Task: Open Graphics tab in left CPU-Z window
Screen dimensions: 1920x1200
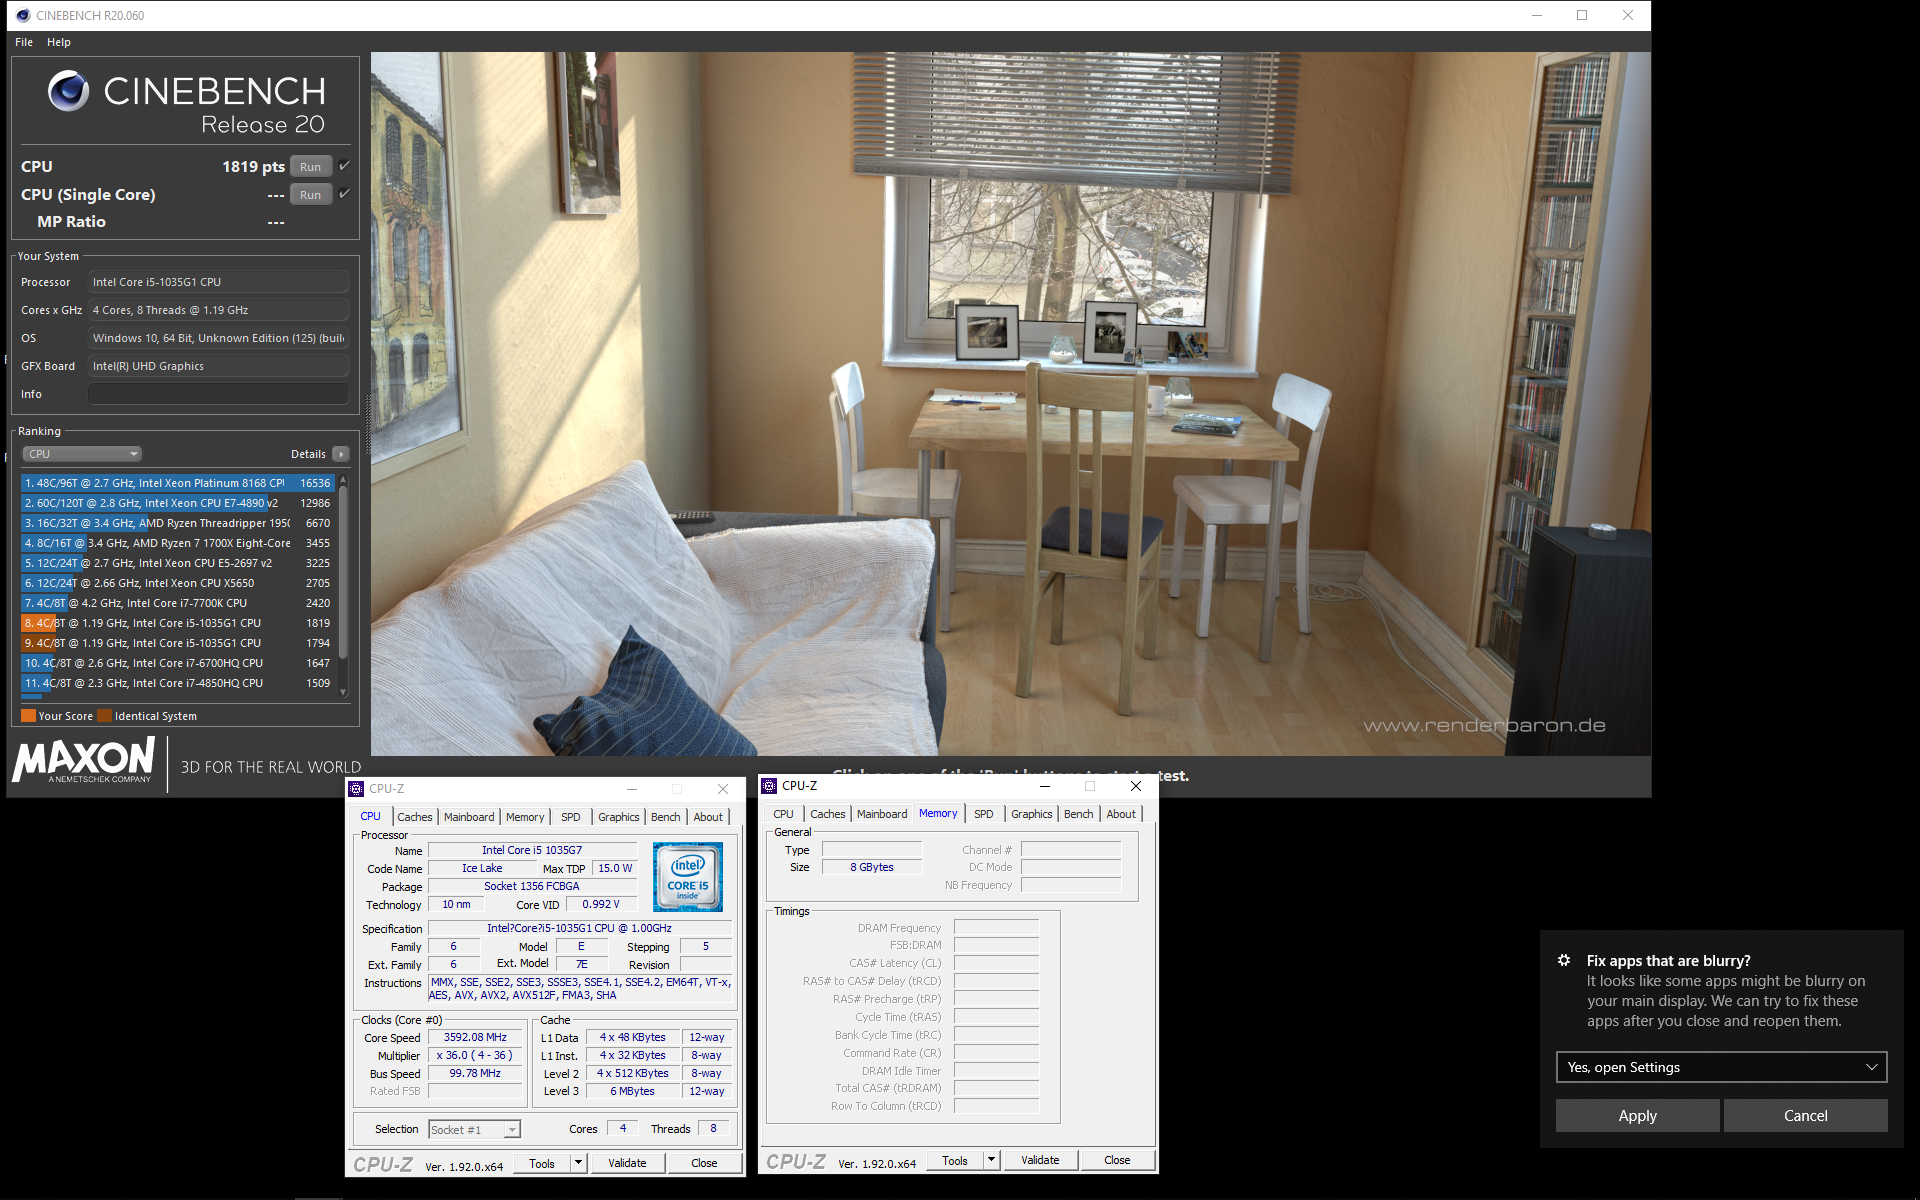Action: coord(619,817)
